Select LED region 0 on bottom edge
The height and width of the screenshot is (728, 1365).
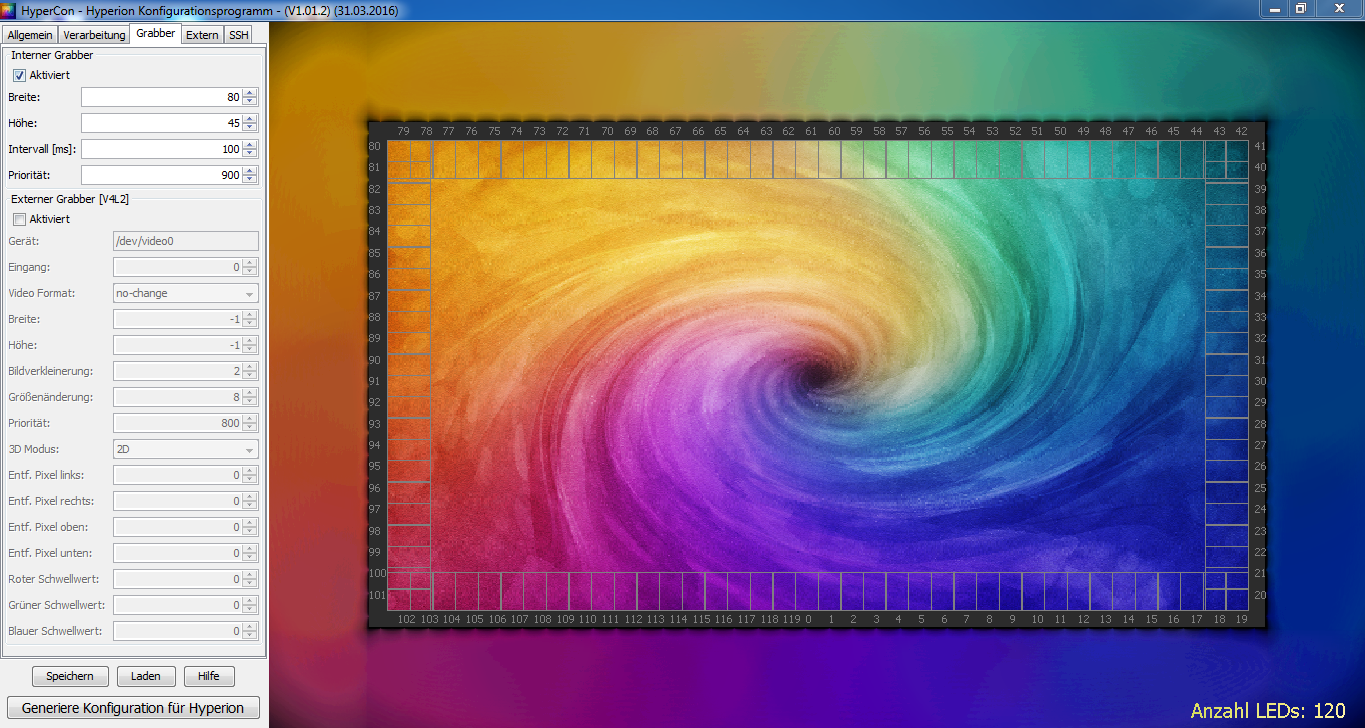click(x=807, y=591)
